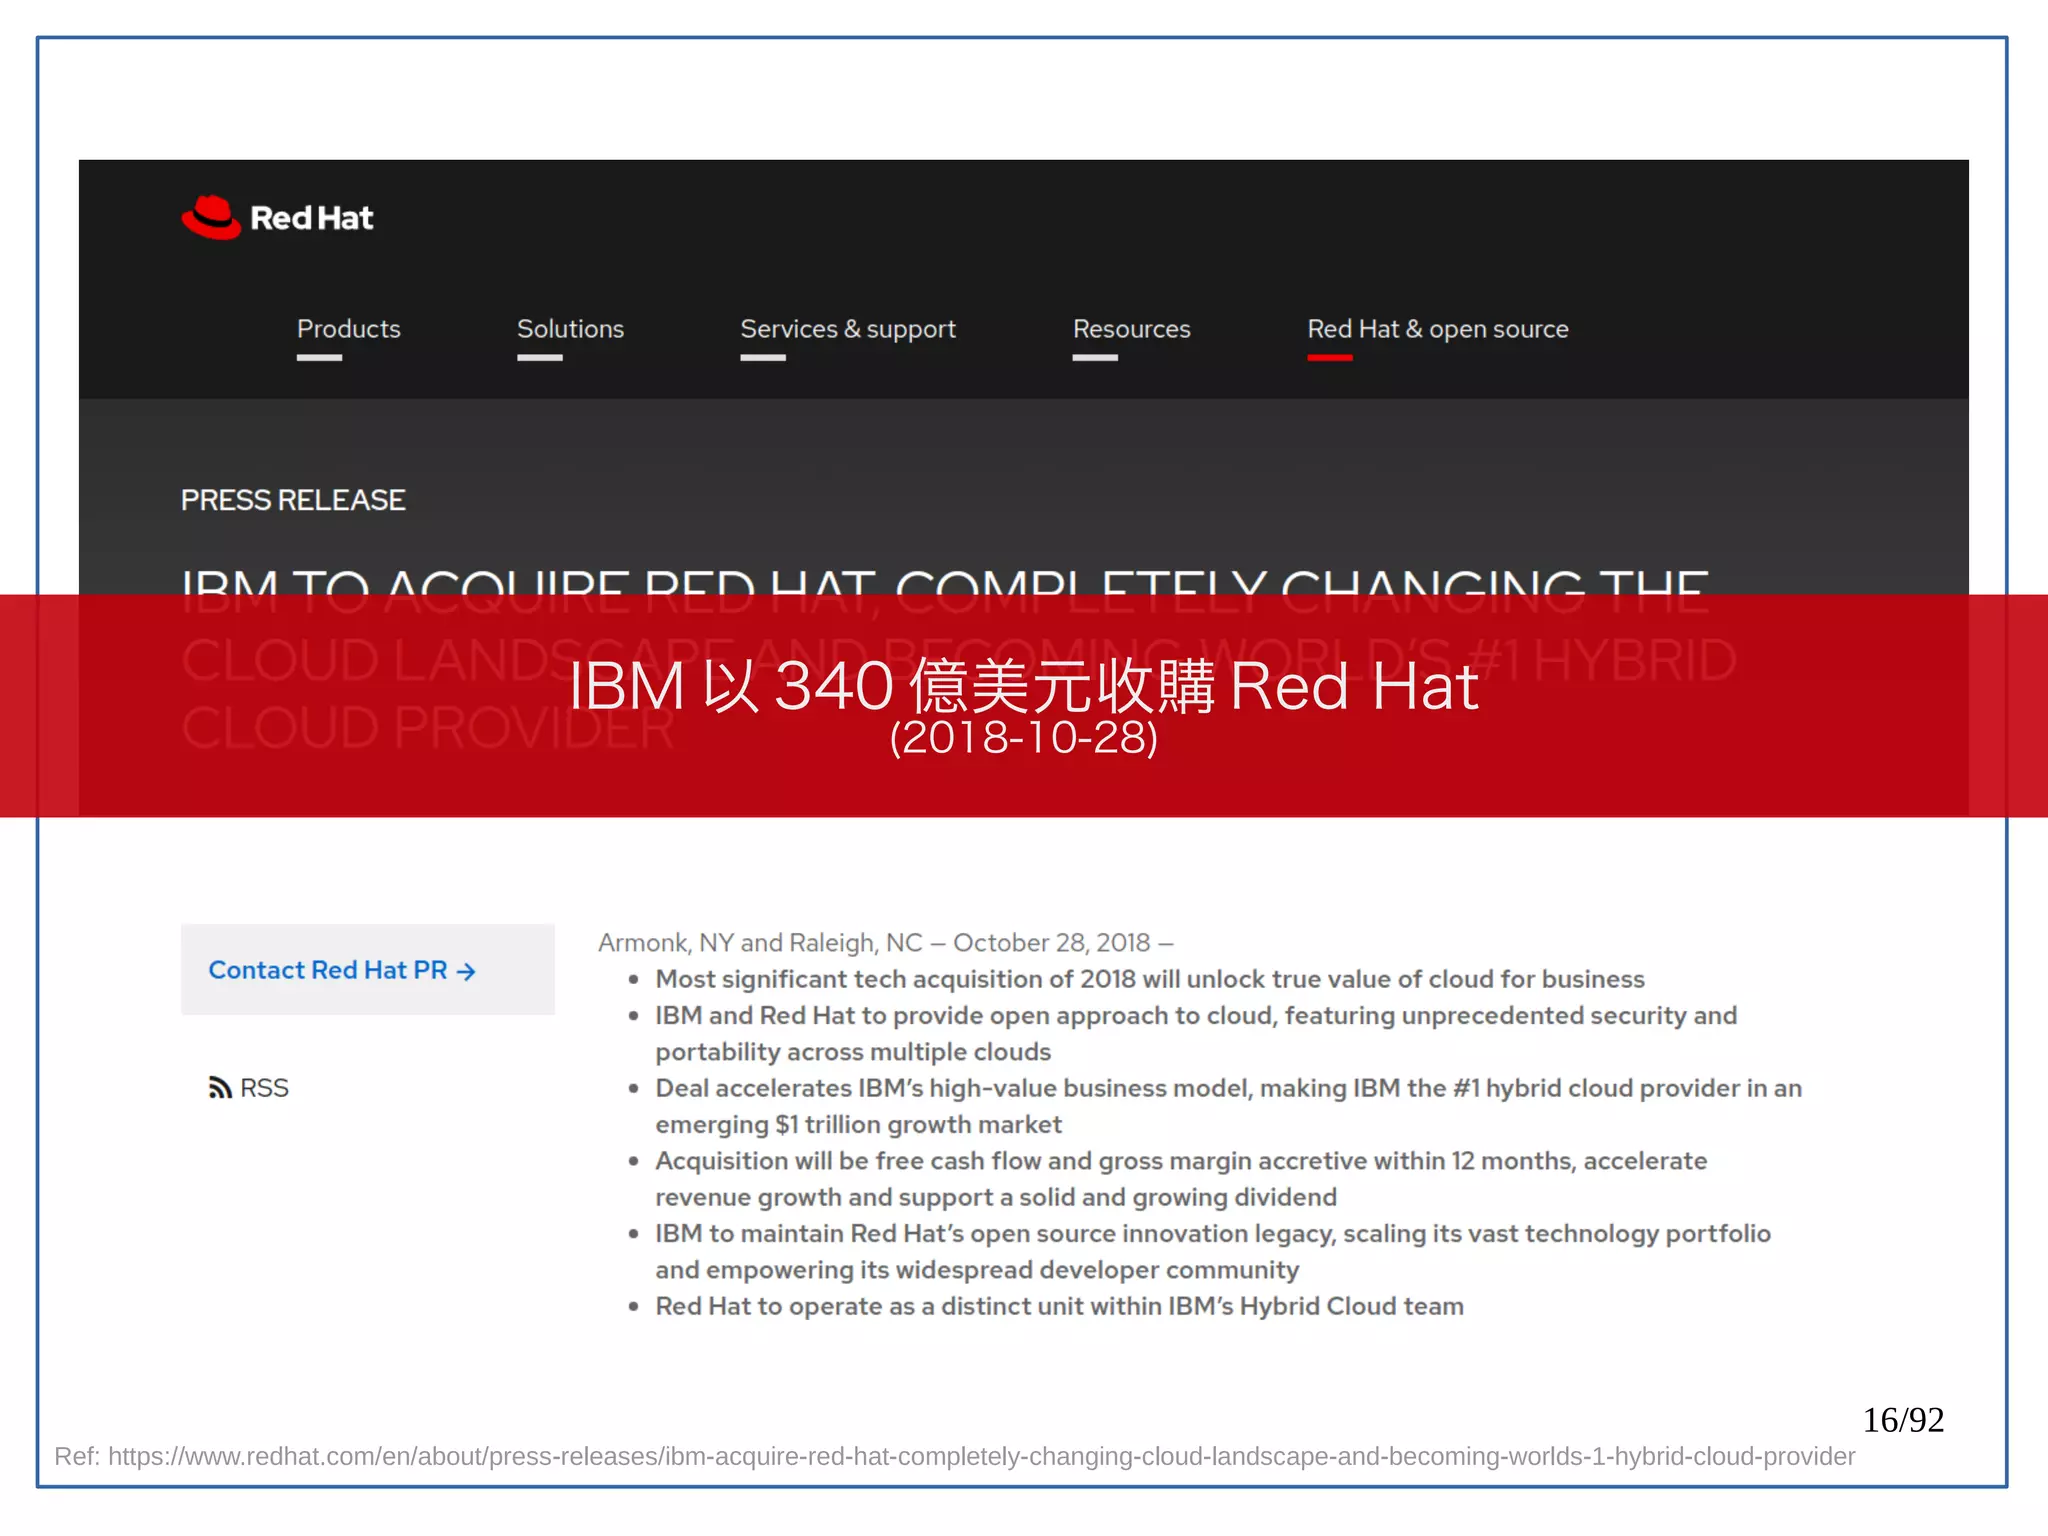Screen dimensions: 2048x1536
Task: Click the 'Most significant tech acquisition' bullet
Action: tap(1150, 979)
